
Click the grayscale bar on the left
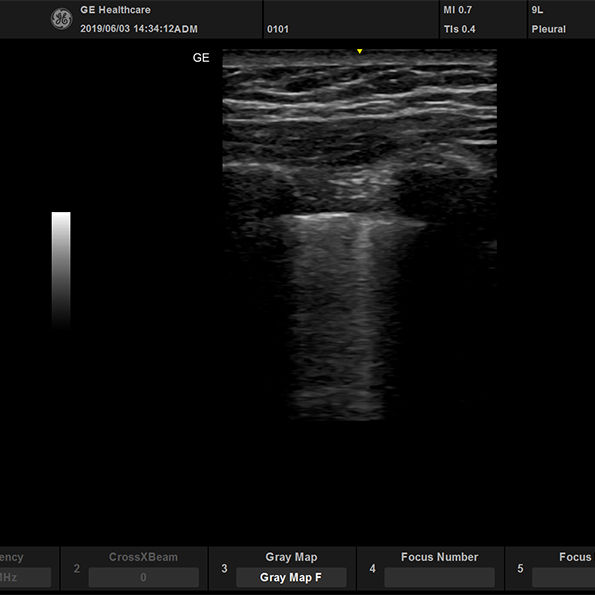(61, 270)
